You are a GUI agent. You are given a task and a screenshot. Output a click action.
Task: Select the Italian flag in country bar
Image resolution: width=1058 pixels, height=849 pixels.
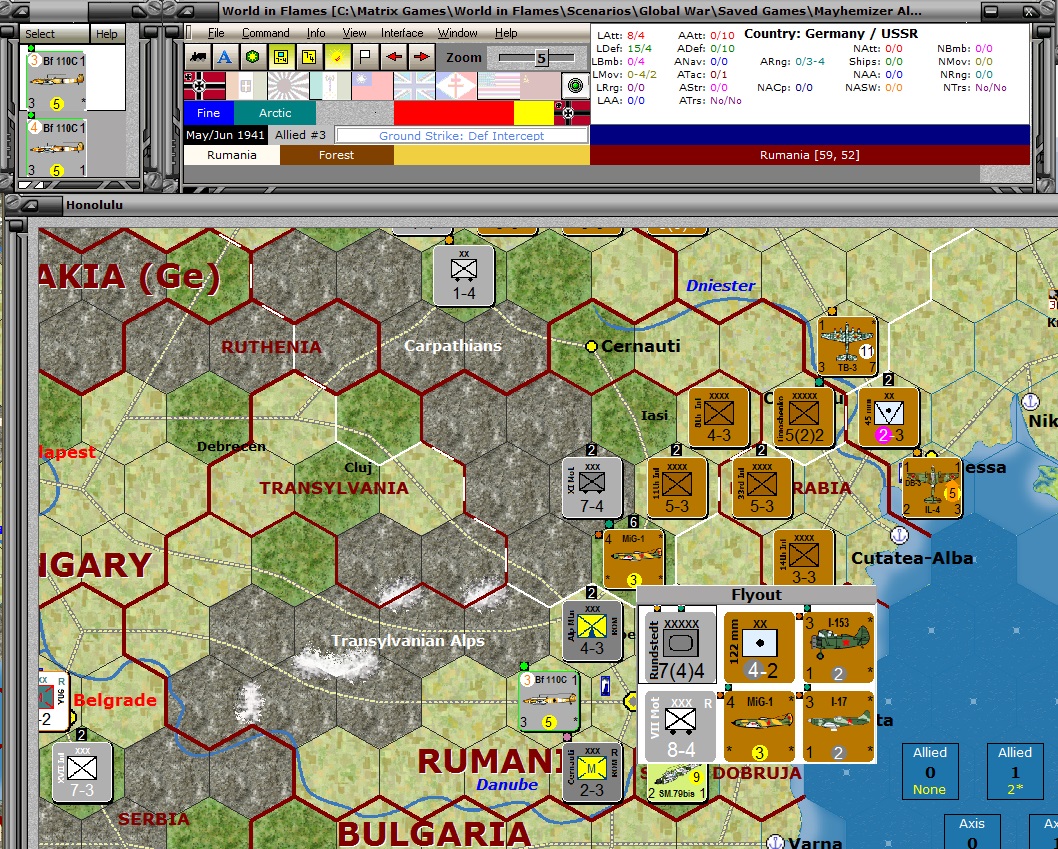click(246, 86)
